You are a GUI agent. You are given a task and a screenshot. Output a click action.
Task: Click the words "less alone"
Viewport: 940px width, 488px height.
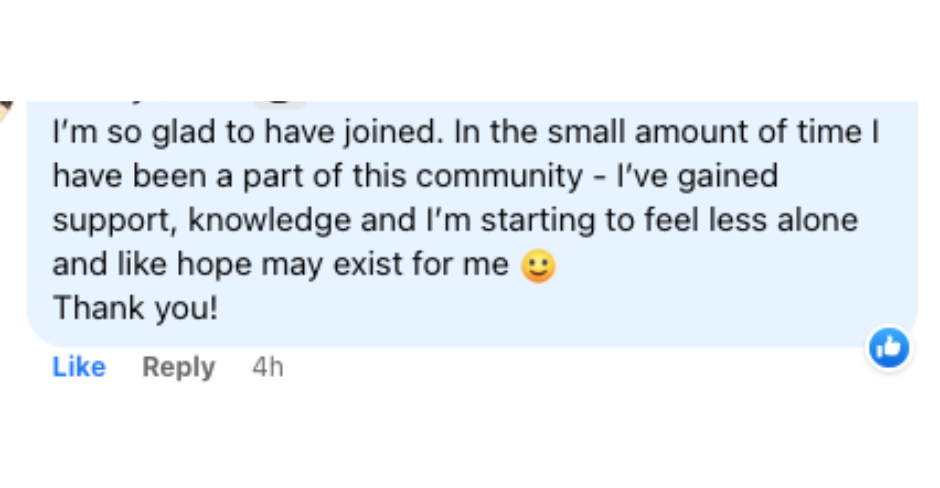click(792, 220)
